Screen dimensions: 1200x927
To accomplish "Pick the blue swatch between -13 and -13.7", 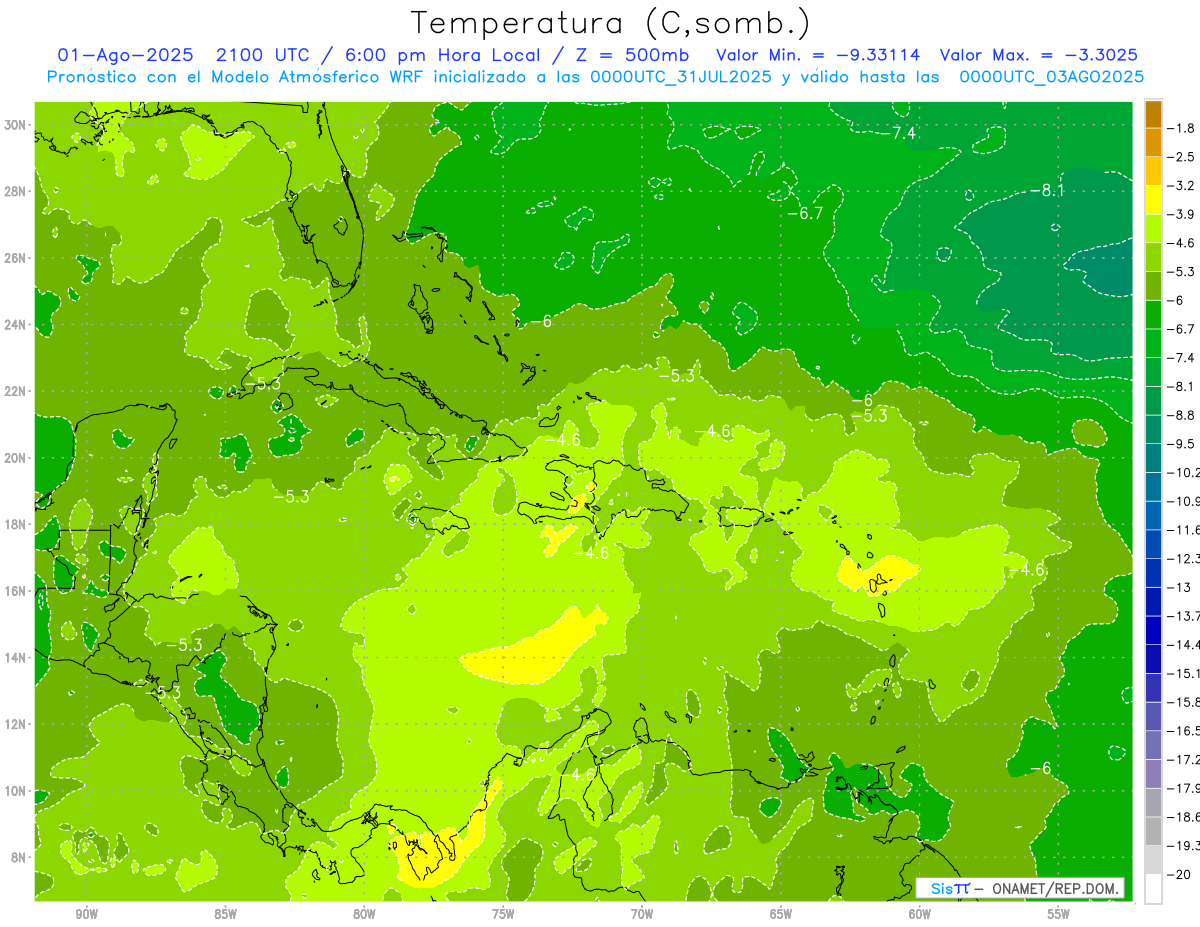I will pyautogui.click(x=1153, y=602).
